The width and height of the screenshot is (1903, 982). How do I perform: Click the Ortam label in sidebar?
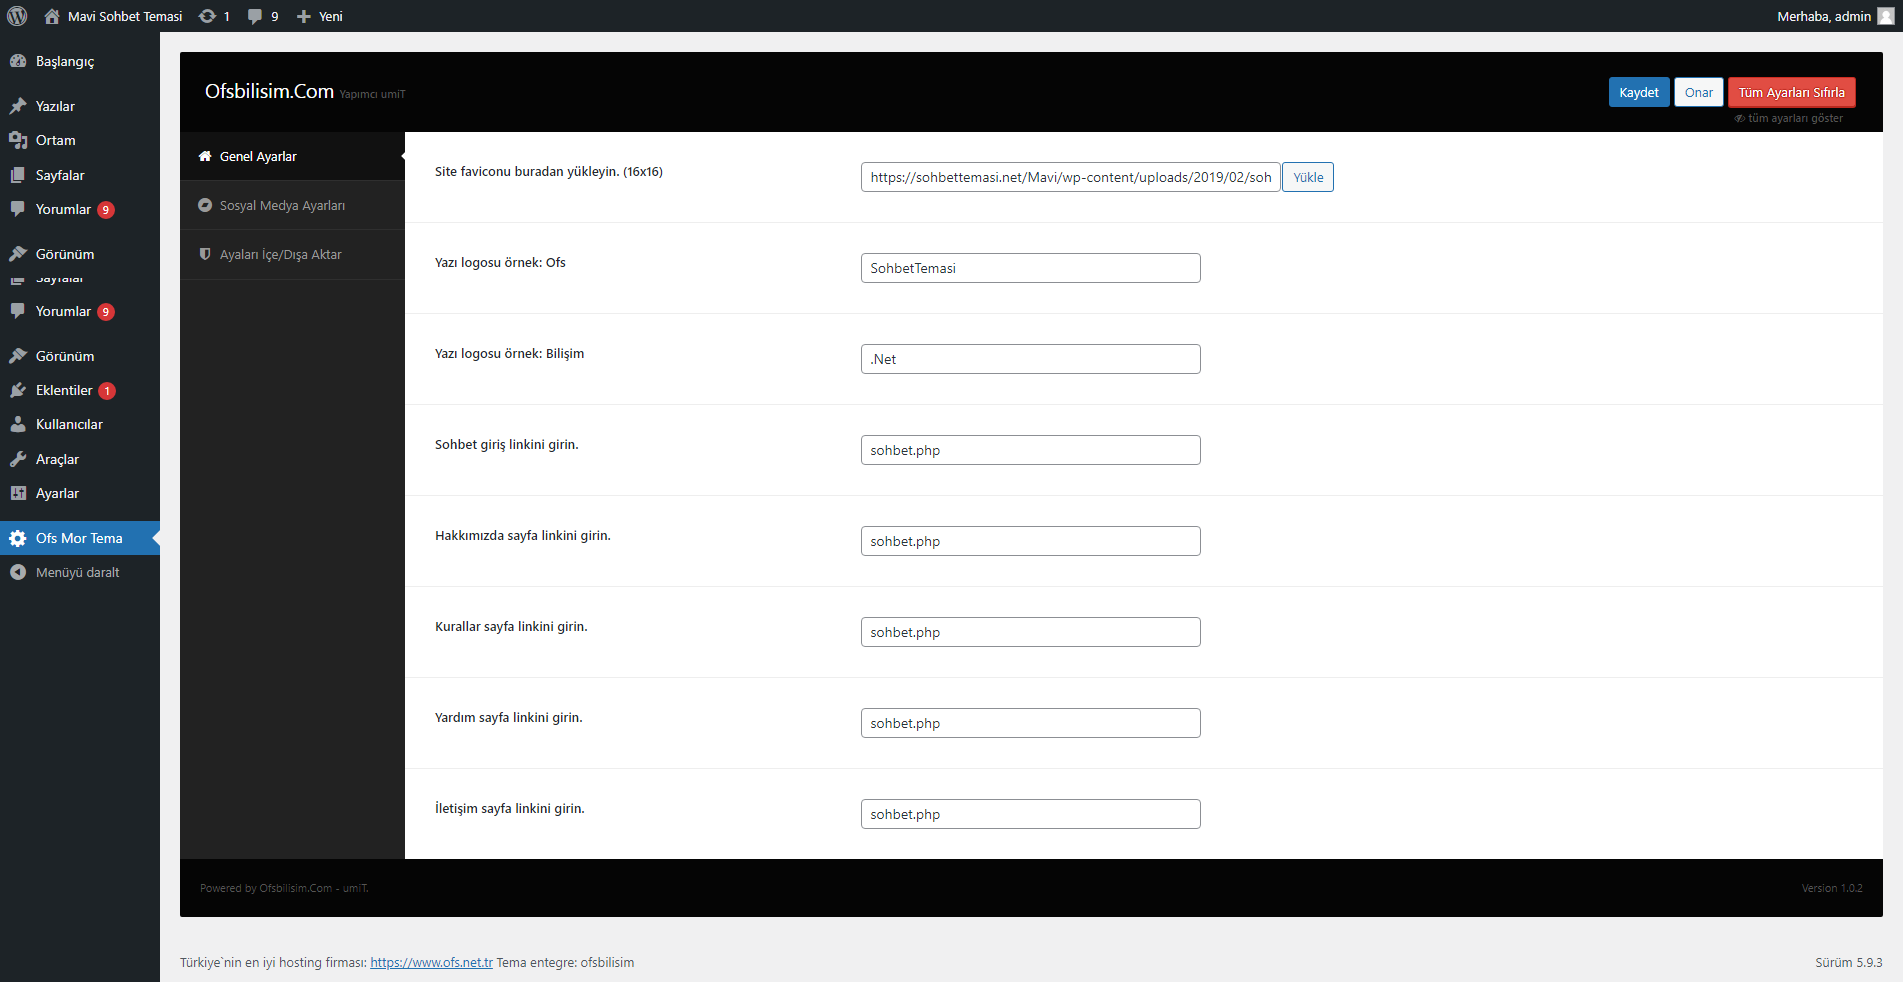tap(56, 140)
